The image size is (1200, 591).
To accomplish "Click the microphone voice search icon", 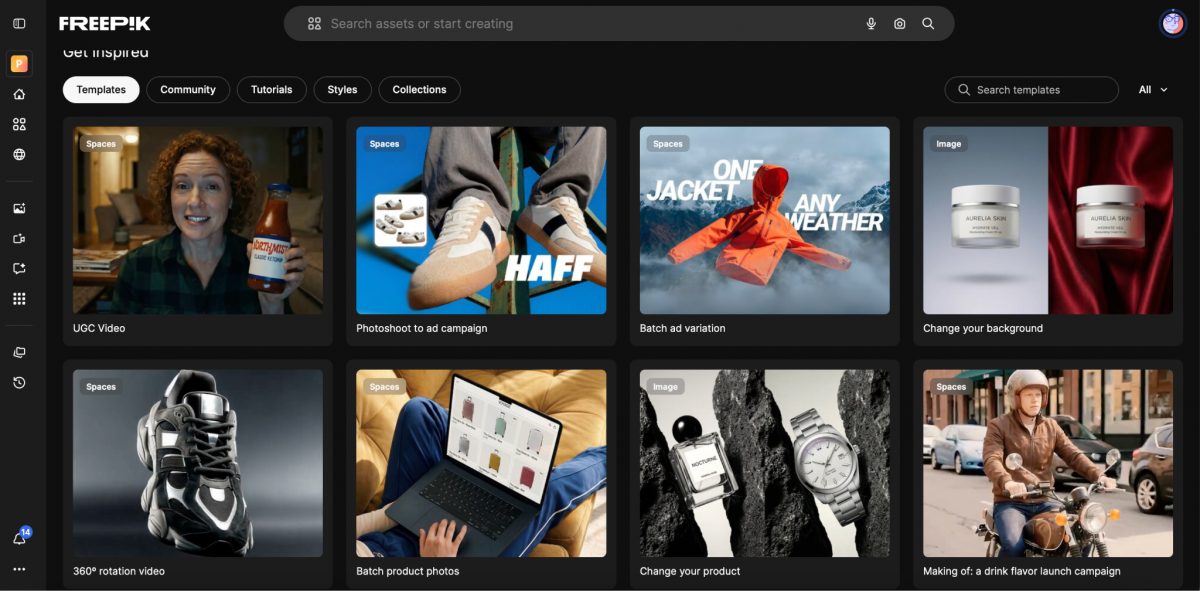I will pyautogui.click(x=871, y=24).
